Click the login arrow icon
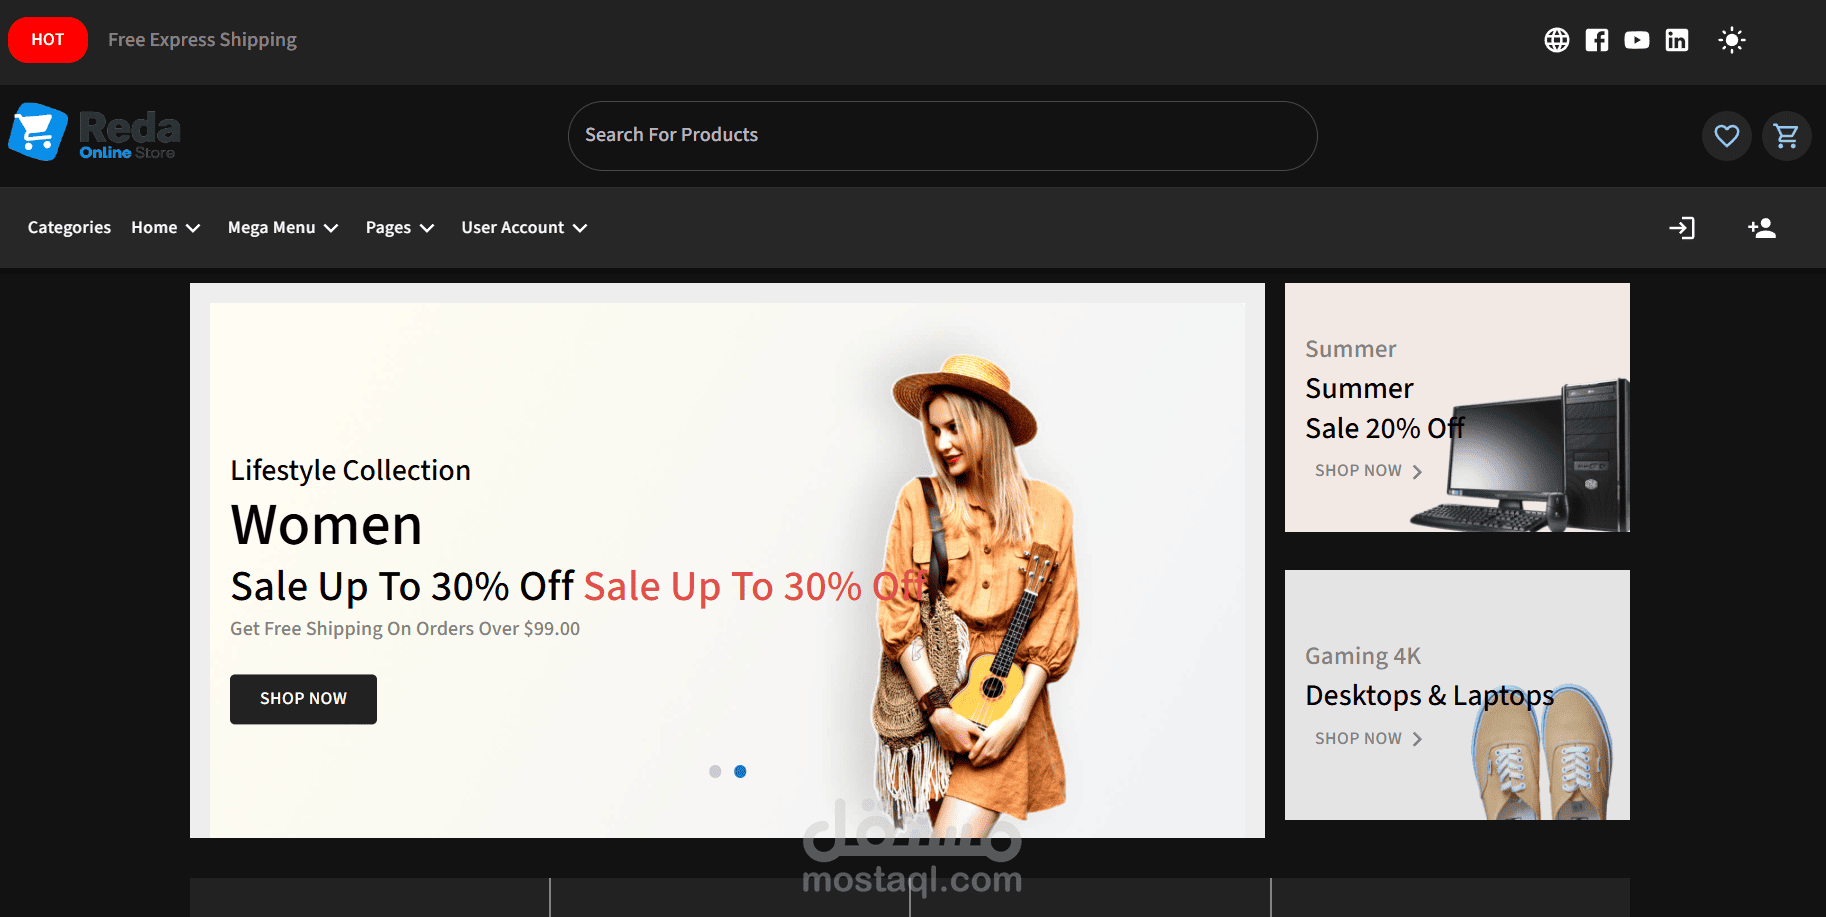The height and width of the screenshot is (917, 1826). click(x=1682, y=228)
